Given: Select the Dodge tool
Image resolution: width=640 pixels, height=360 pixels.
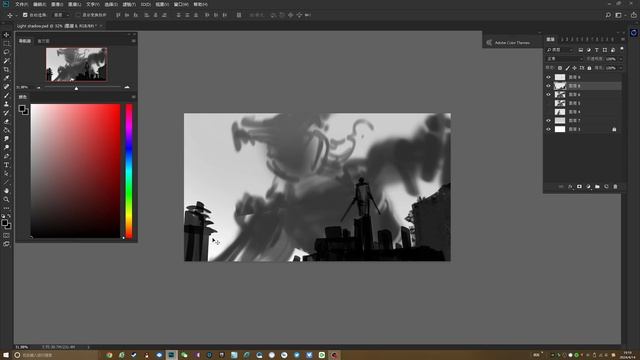Looking at the screenshot, I should point(6,147).
